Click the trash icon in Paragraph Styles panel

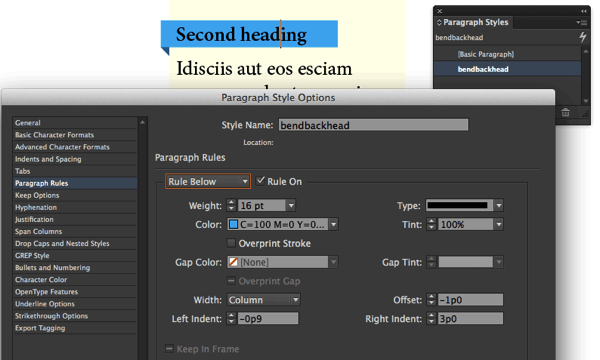(x=565, y=112)
